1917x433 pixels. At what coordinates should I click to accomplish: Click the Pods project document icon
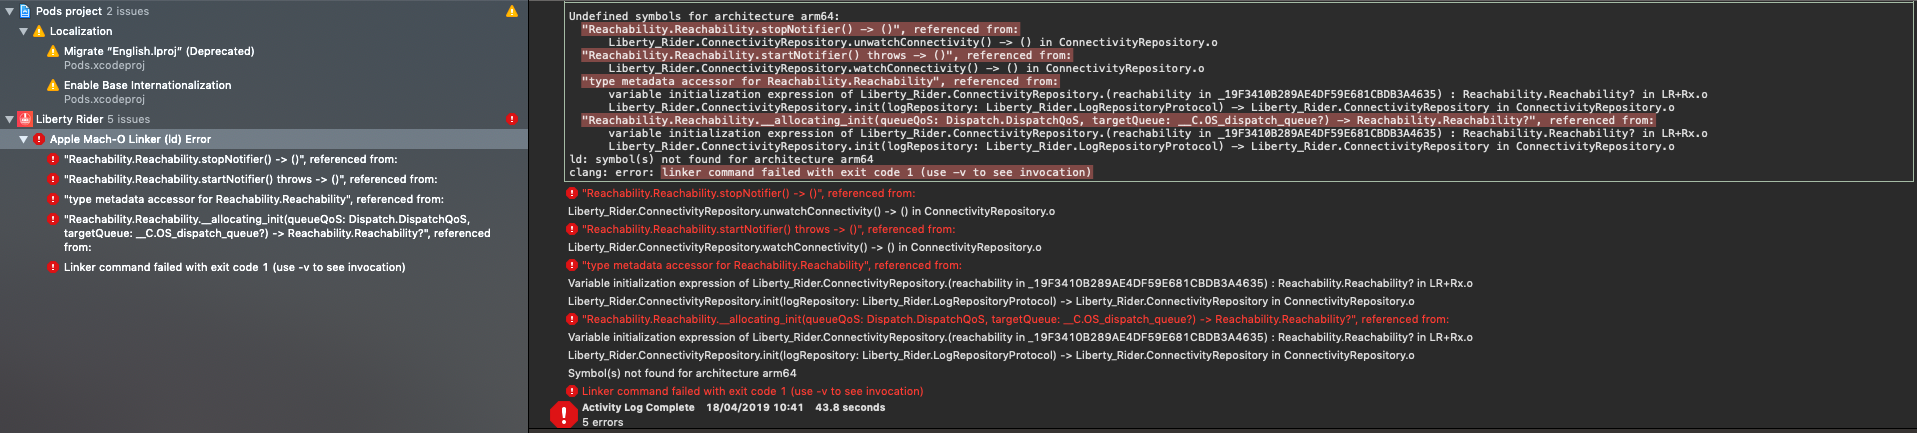(25, 11)
